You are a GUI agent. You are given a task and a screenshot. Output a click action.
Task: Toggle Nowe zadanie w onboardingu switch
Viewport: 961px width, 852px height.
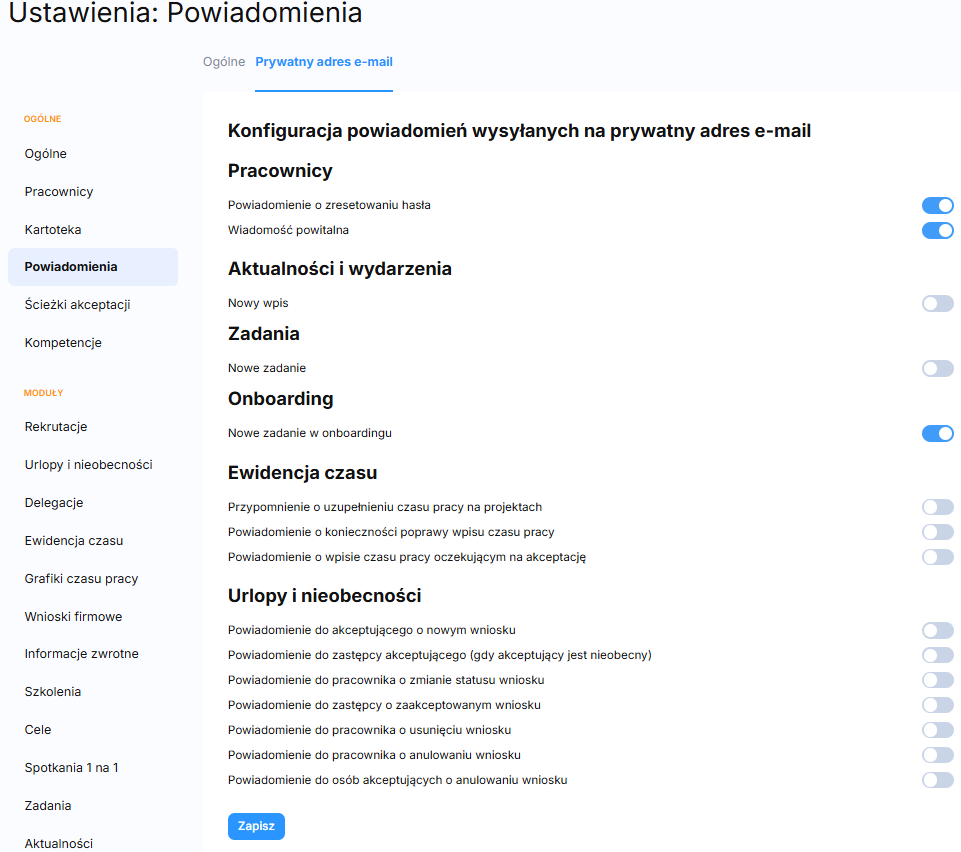[x=937, y=434]
